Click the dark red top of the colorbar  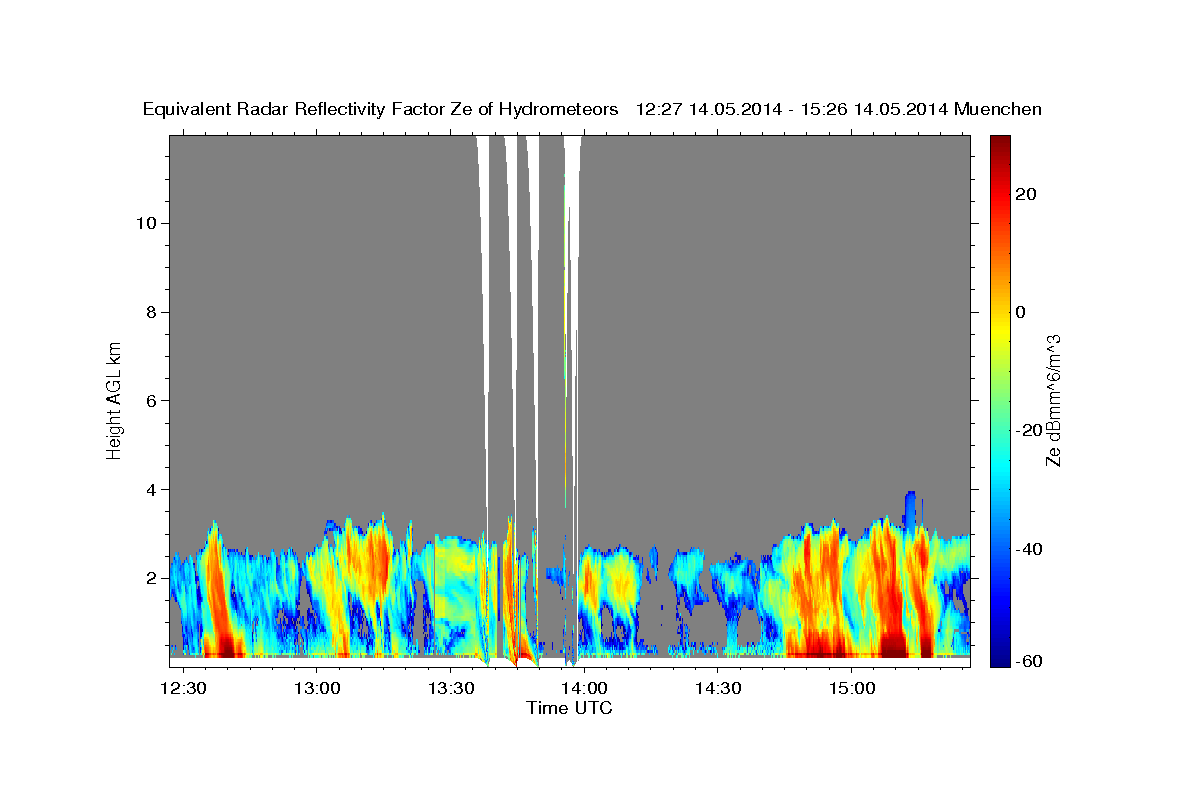click(x=1000, y=142)
